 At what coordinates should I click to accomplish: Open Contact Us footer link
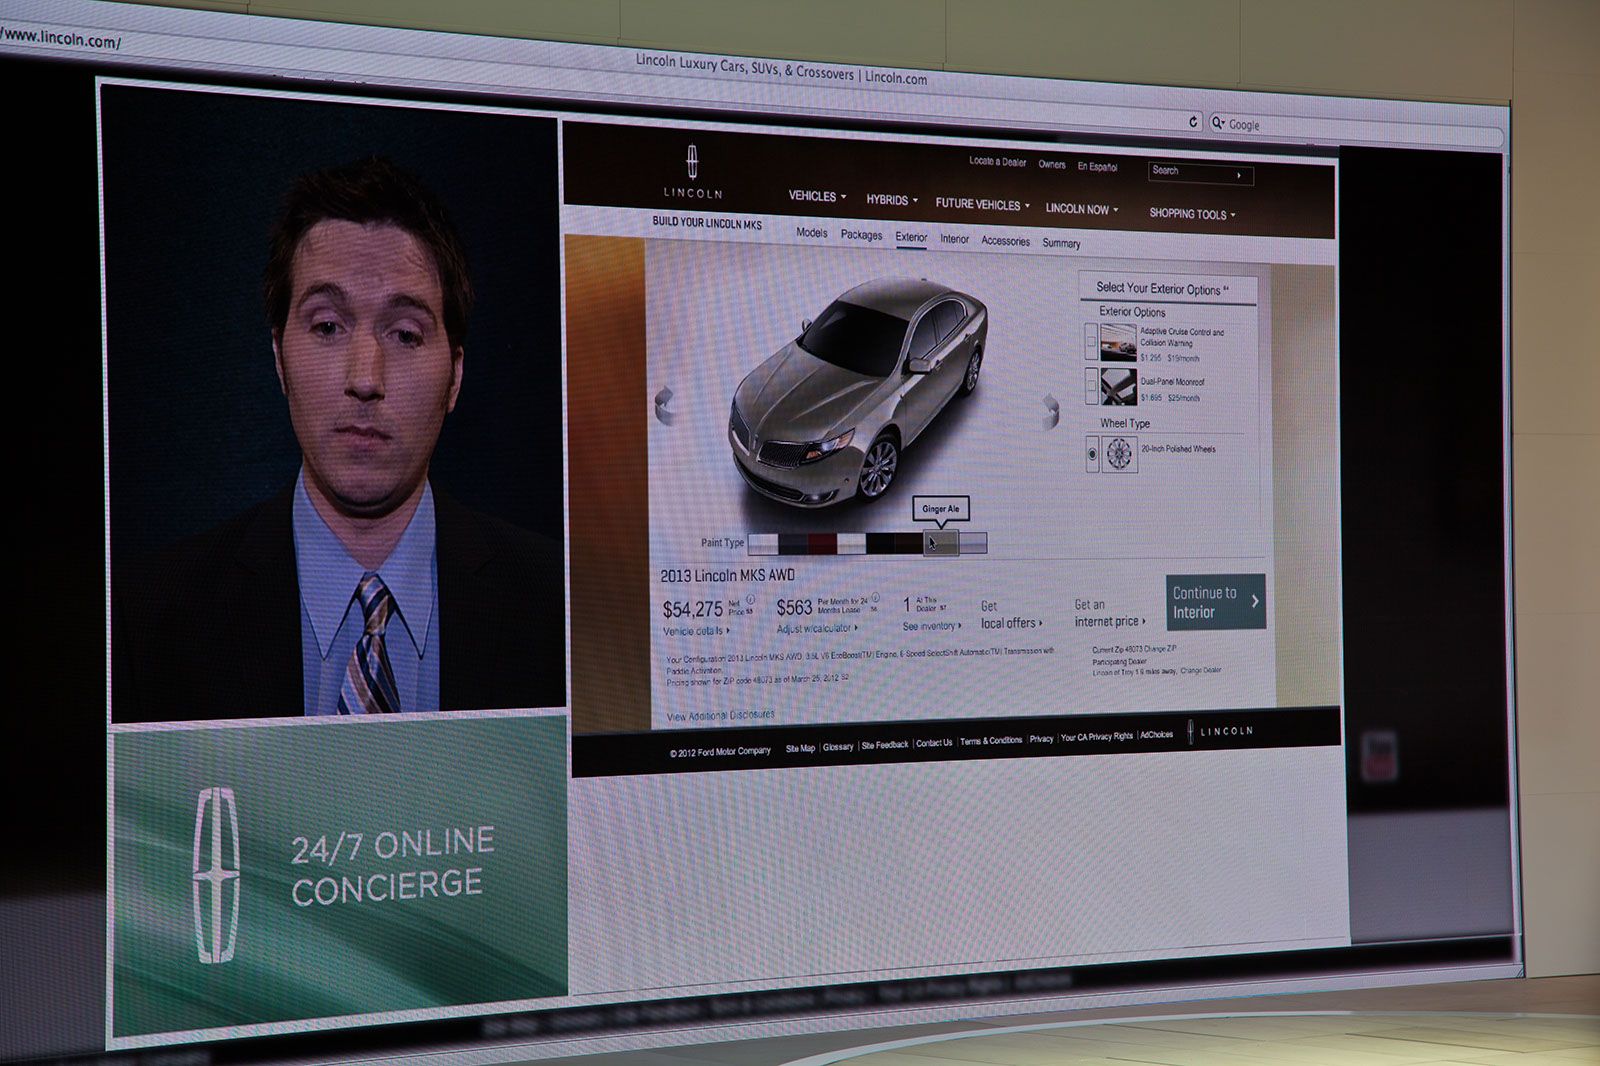(x=934, y=742)
